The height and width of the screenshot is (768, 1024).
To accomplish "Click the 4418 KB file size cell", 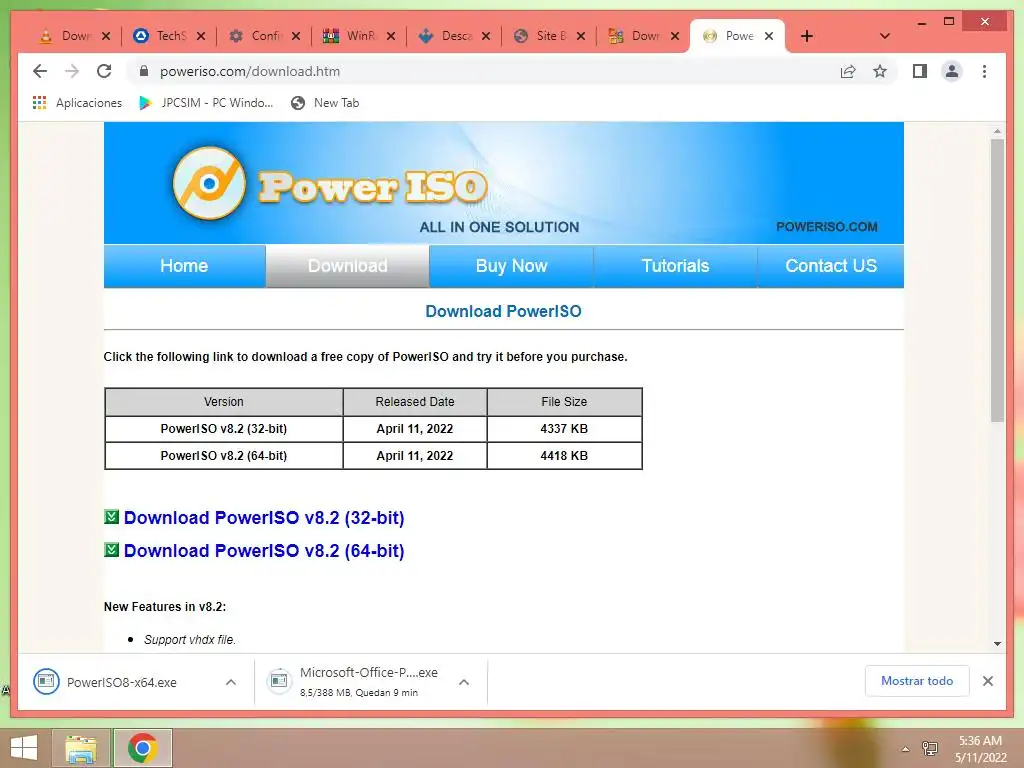I will click(x=564, y=455).
